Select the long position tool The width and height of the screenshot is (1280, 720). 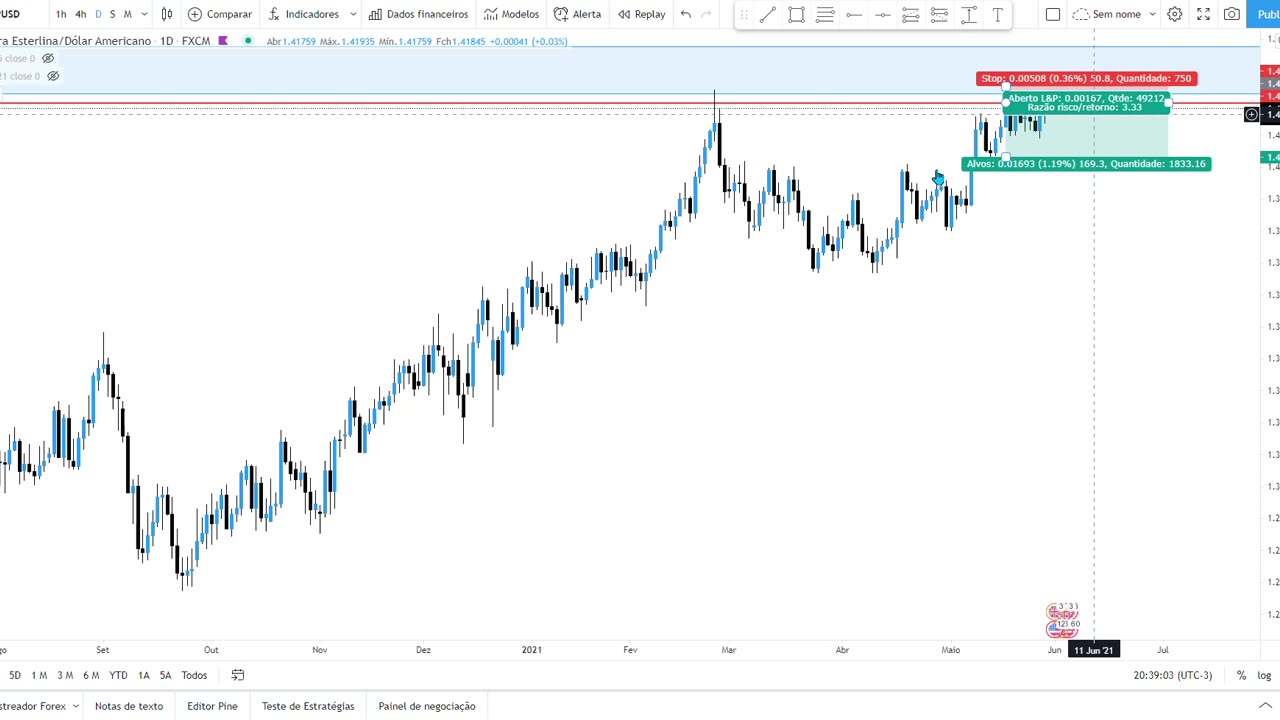point(911,14)
